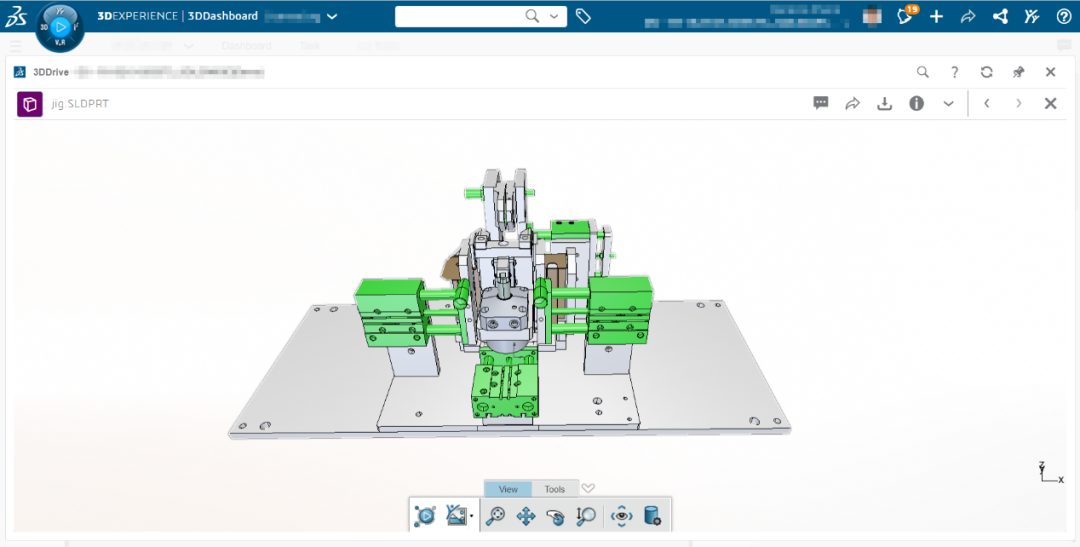Download the jig.SLDPRT file

[x=884, y=103]
